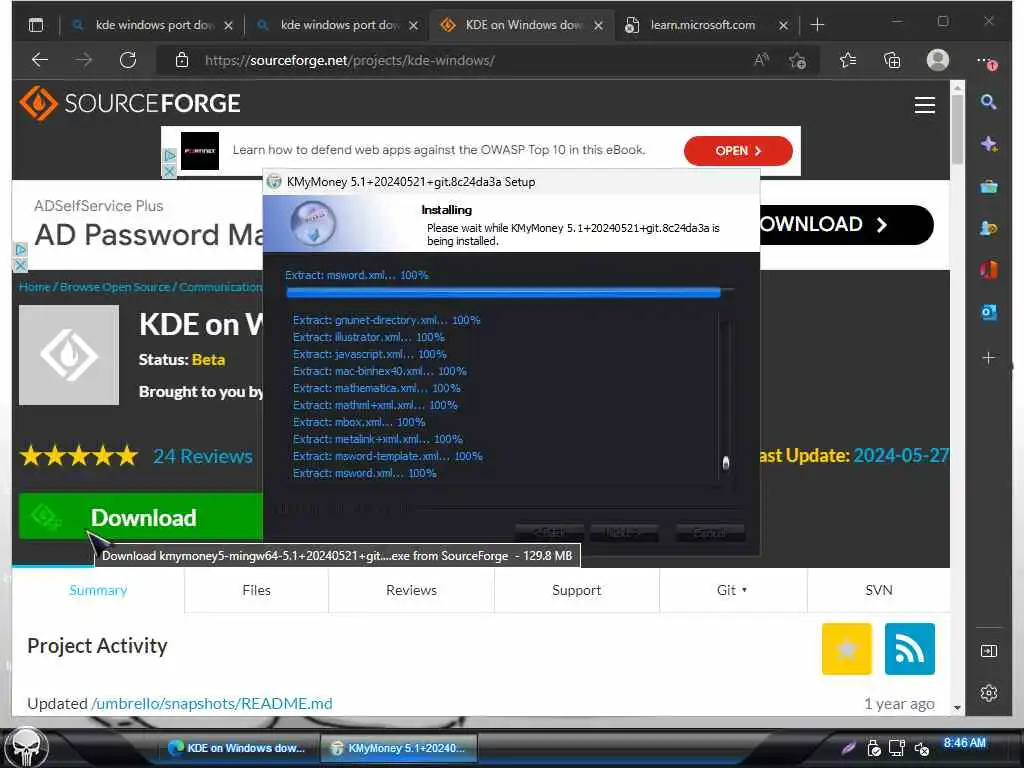Open a new browser tab
1024x768 pixels.
point(817,25)
